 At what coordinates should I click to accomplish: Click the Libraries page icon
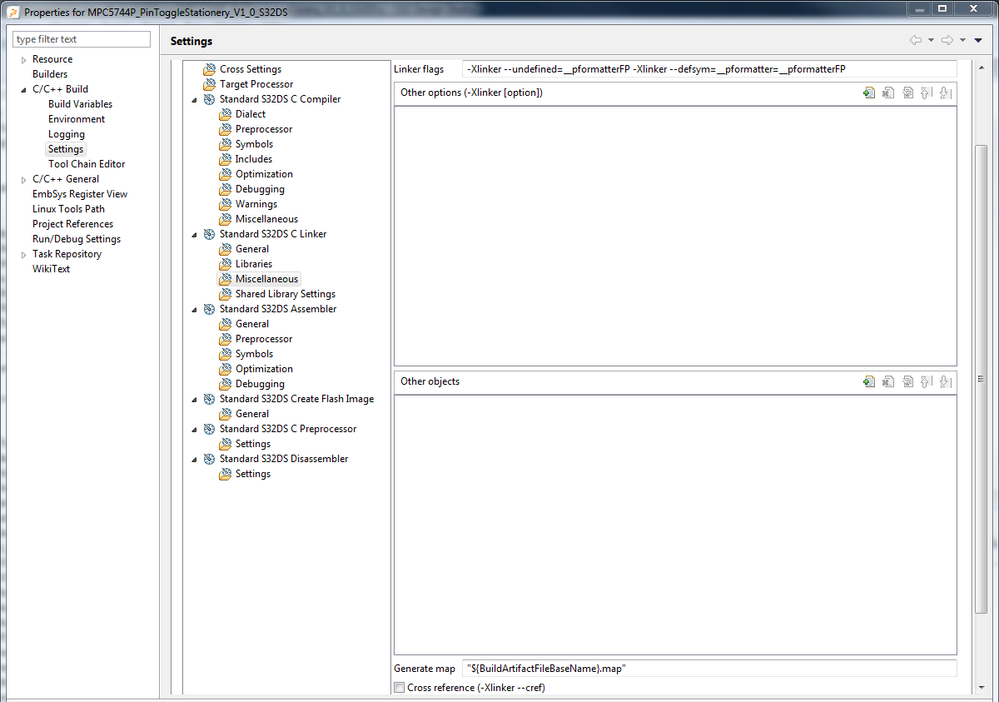pyautogui.click(x=225, y=264)
